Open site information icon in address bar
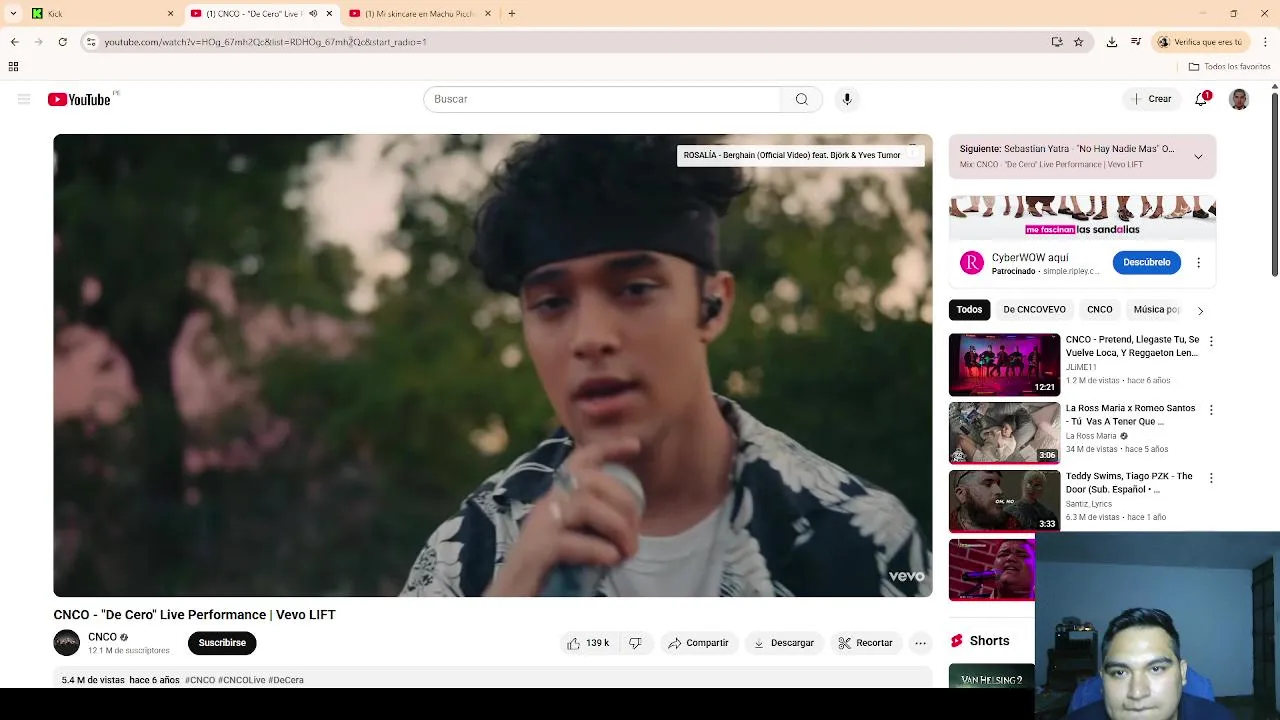1280x720 pixels. (91, 42)
